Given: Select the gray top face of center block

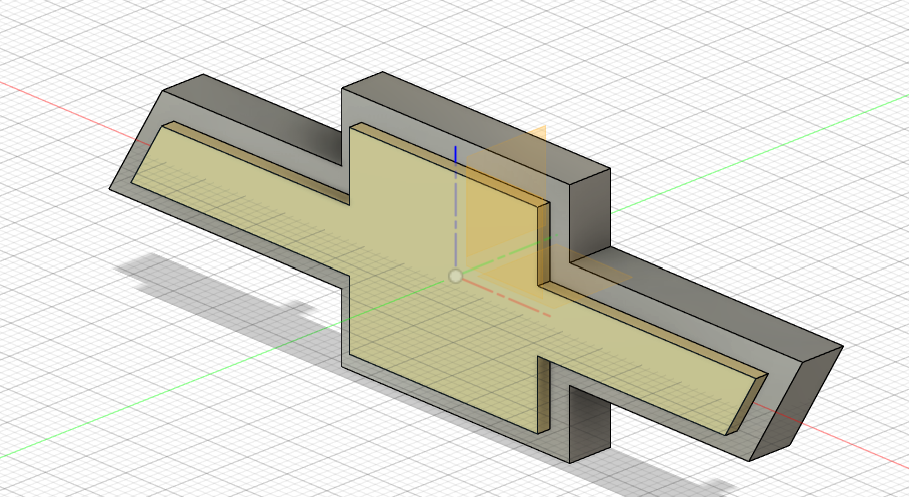Looking at the screenshot, I should click(477, 128).
